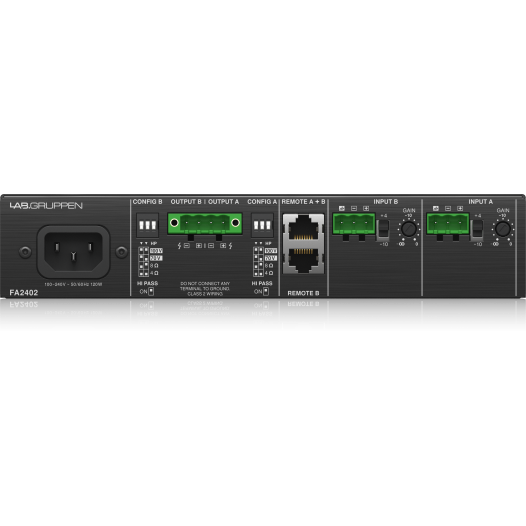This screenshot has height=526, width=526.
Task: Click the GAIN label above INPUT B knob
Action: (x=409, y=210)
